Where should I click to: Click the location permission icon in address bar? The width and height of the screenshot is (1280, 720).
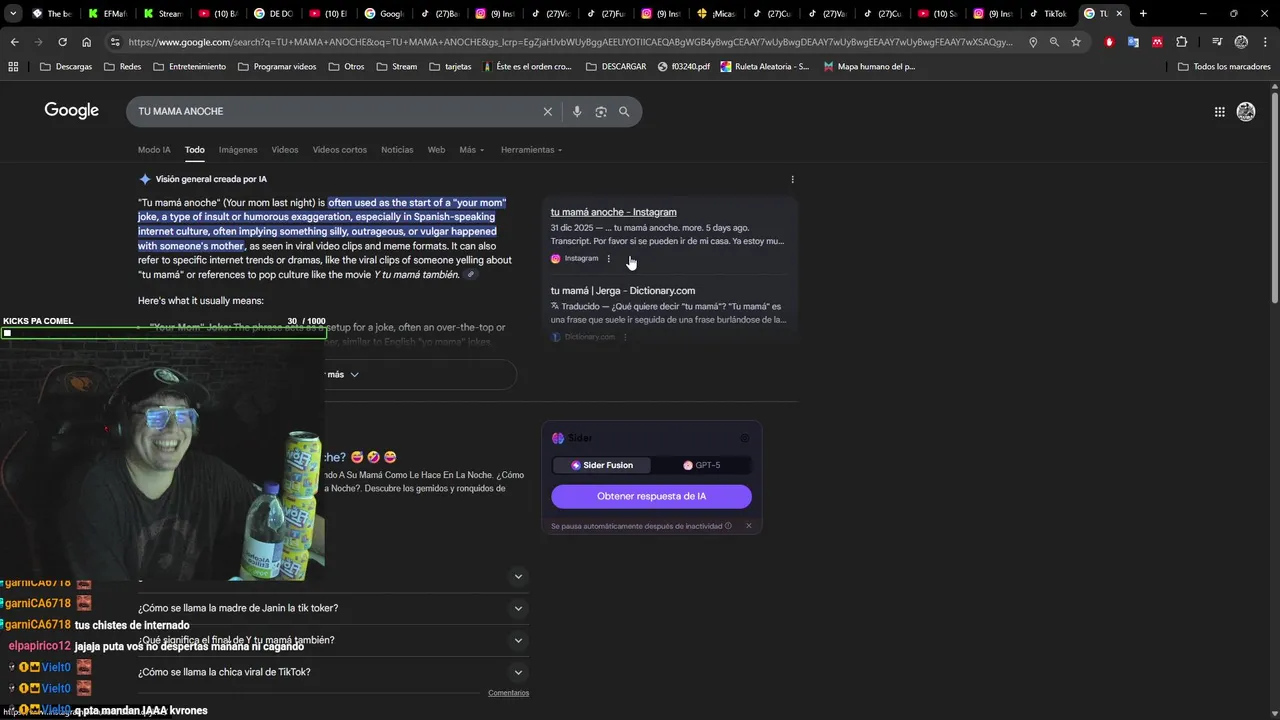1033,42
